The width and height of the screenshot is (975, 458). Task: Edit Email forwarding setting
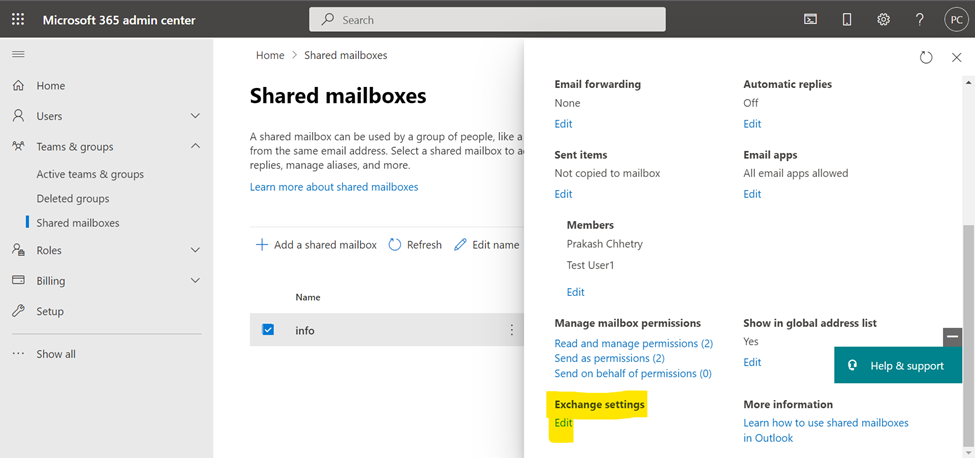563,124
